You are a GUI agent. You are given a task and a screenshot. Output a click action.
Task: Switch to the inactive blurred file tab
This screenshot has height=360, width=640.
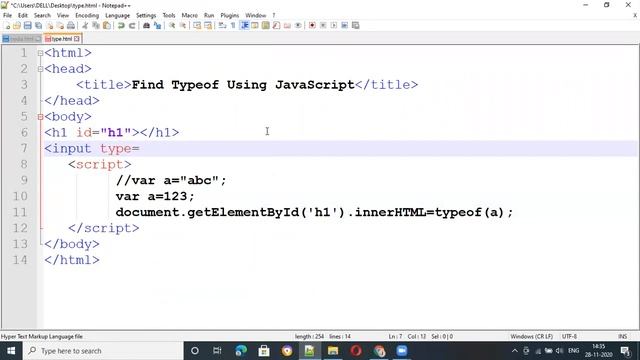click(x=21, y=39)
